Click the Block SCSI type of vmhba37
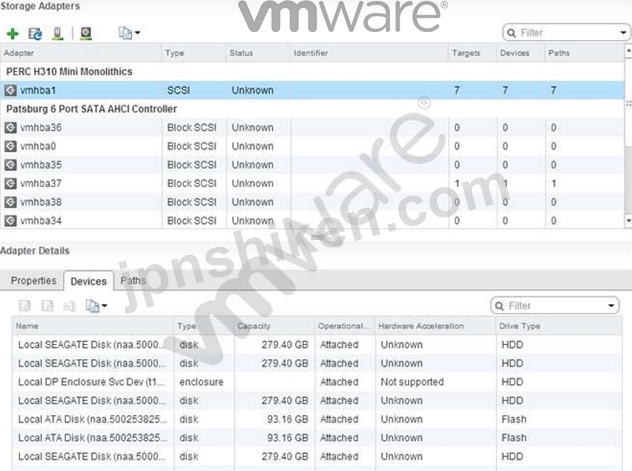This screenshot has height=471, width=632. click(x=192, y=183)
